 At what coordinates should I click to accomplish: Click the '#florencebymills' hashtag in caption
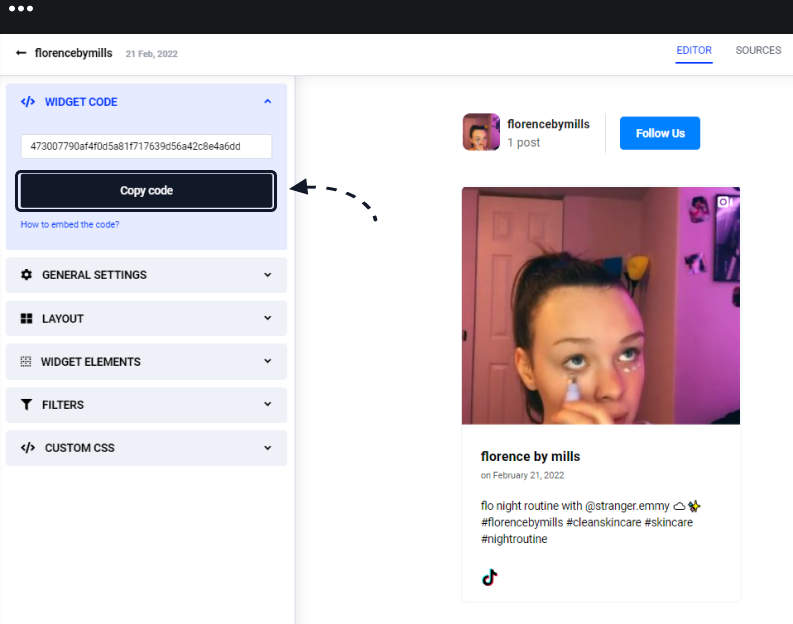pos(522,522)
